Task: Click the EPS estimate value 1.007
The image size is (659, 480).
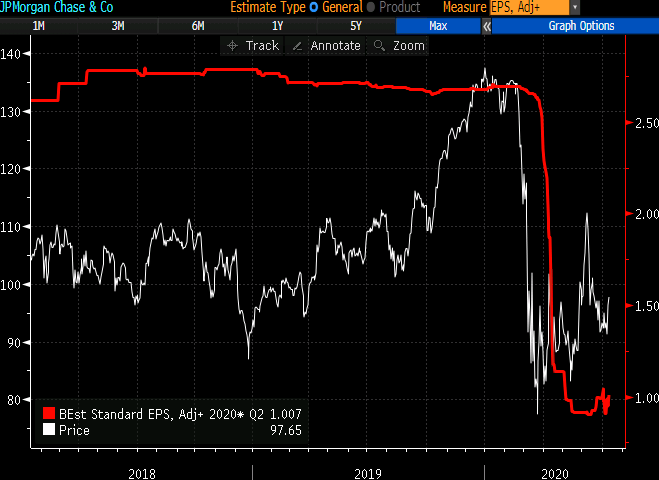Action: tap(285, 414)
